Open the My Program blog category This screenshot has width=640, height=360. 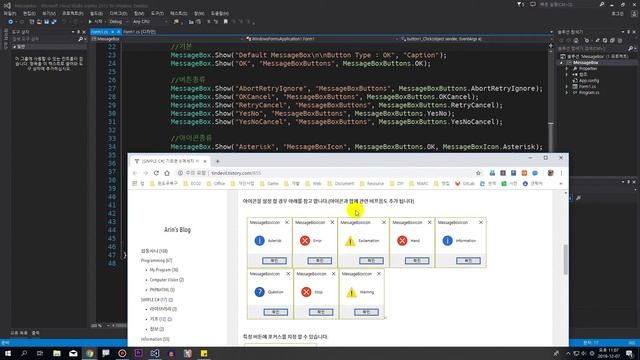164,270
